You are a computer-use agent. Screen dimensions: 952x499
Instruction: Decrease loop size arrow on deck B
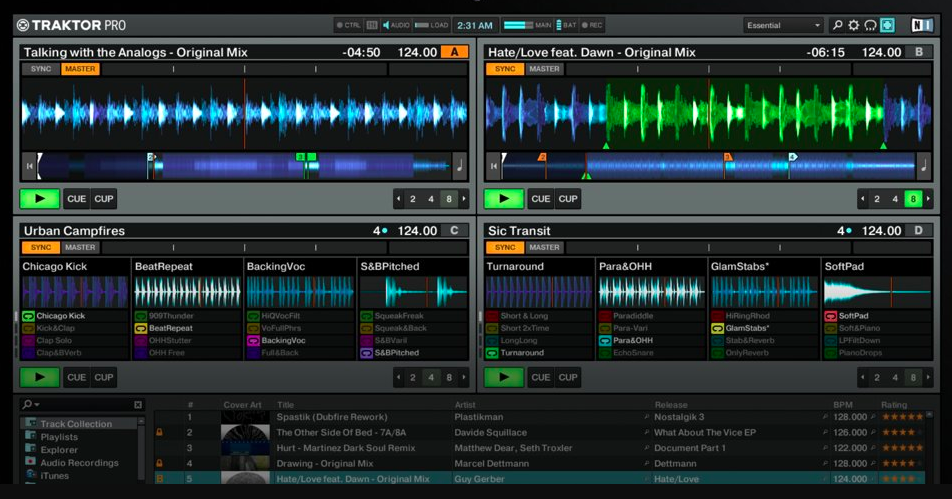(862, 199)
